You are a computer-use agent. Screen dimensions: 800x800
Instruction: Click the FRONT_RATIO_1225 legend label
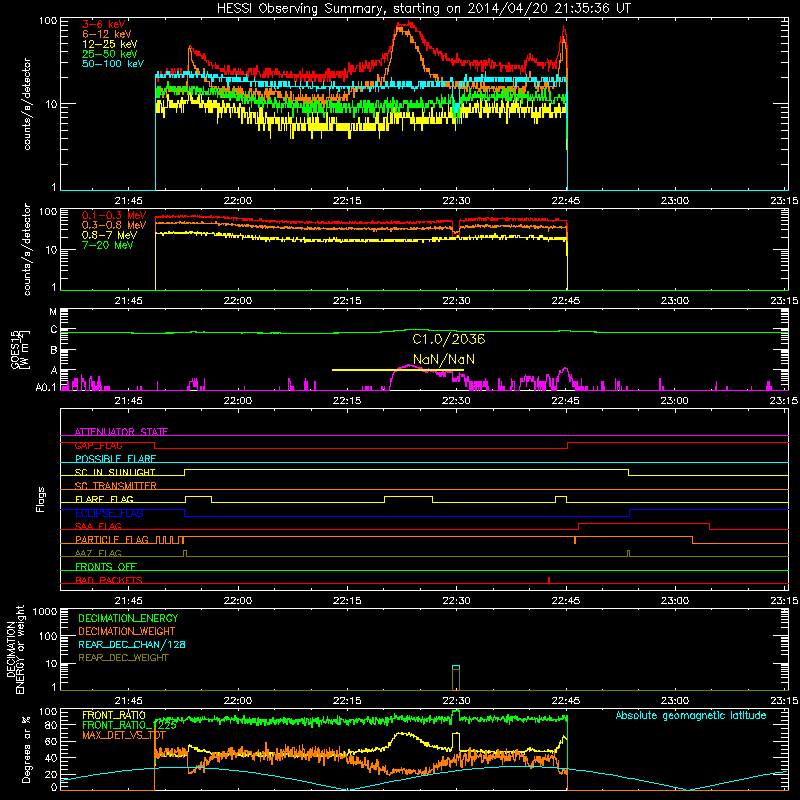(129, 725)
